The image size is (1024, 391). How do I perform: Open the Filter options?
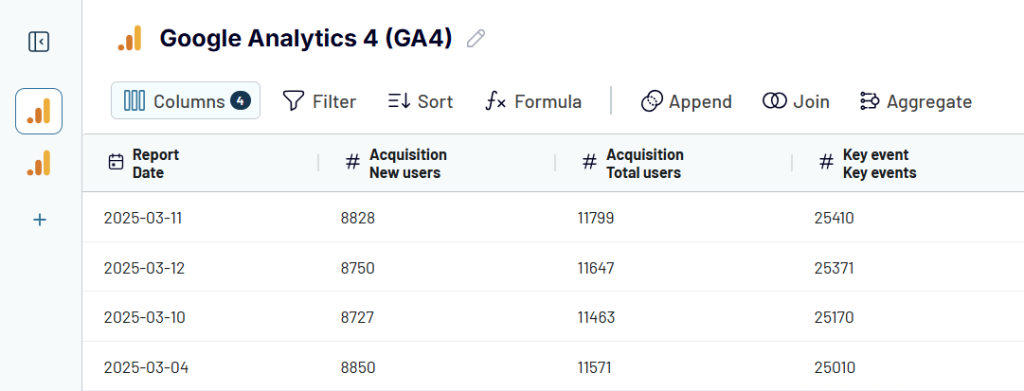[x=319, y=102]
